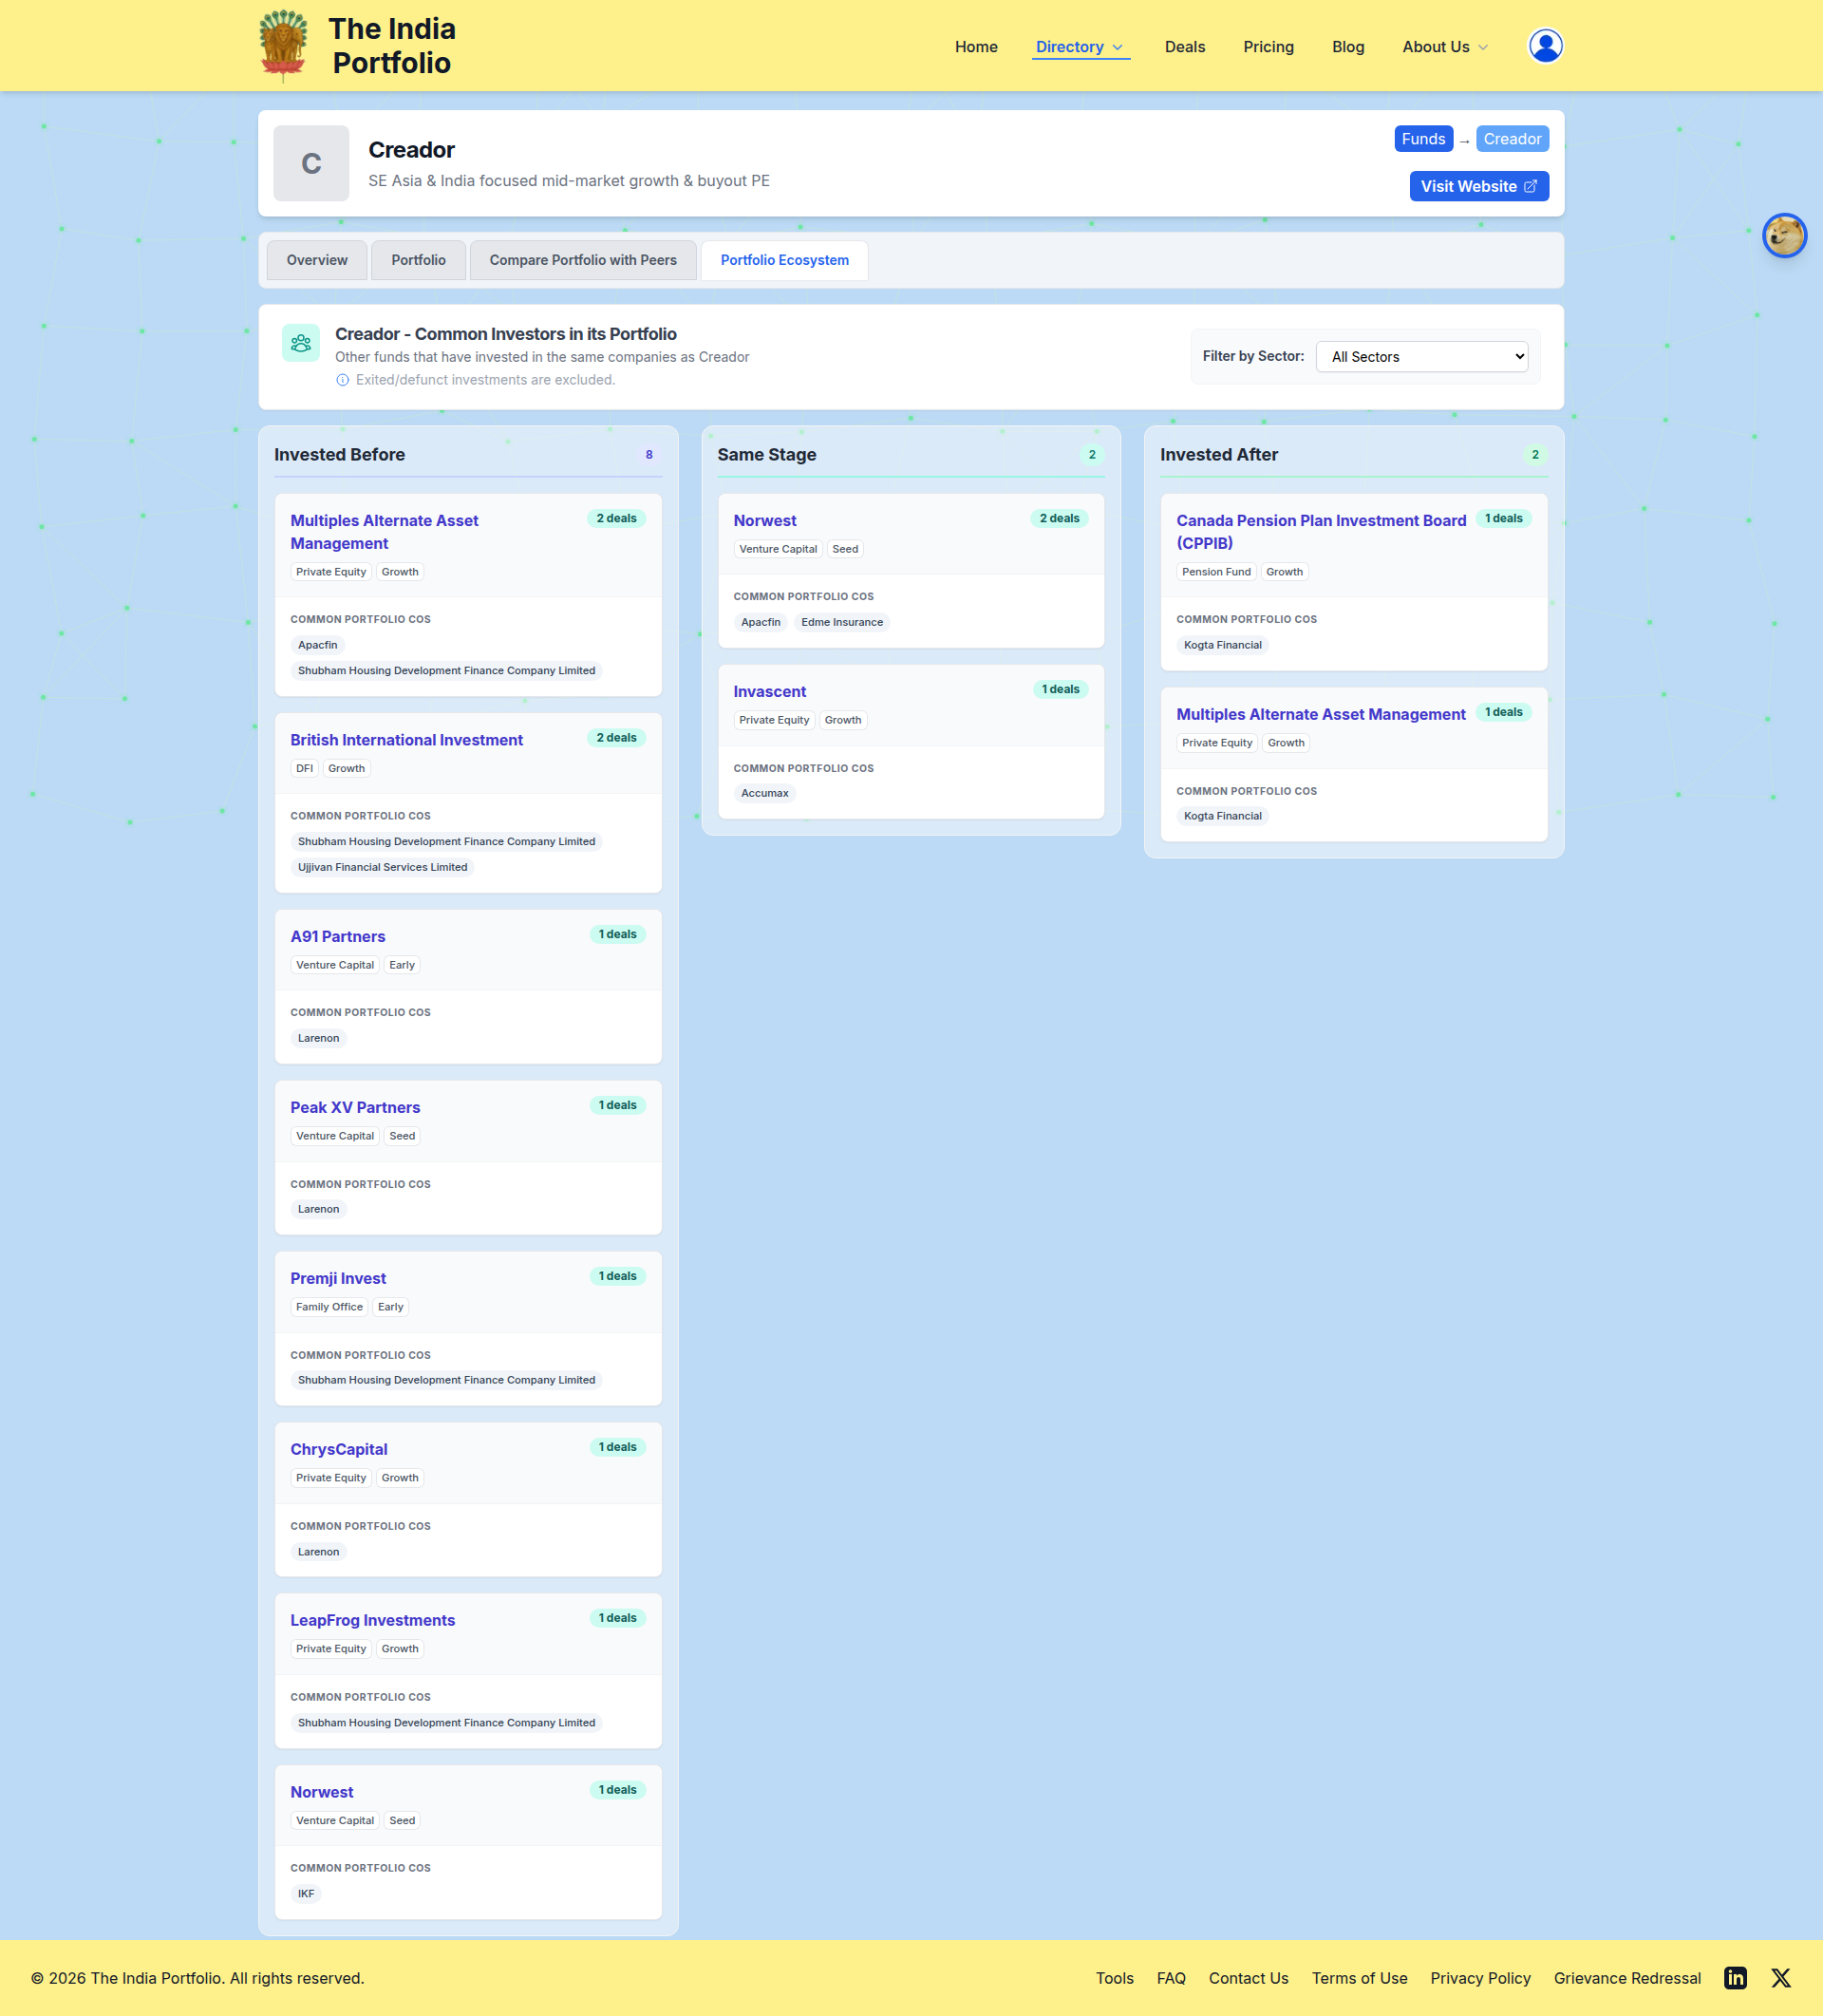The image size is (1823, 2016).
Task: Go to the Home page
Action: coord(976,47)
